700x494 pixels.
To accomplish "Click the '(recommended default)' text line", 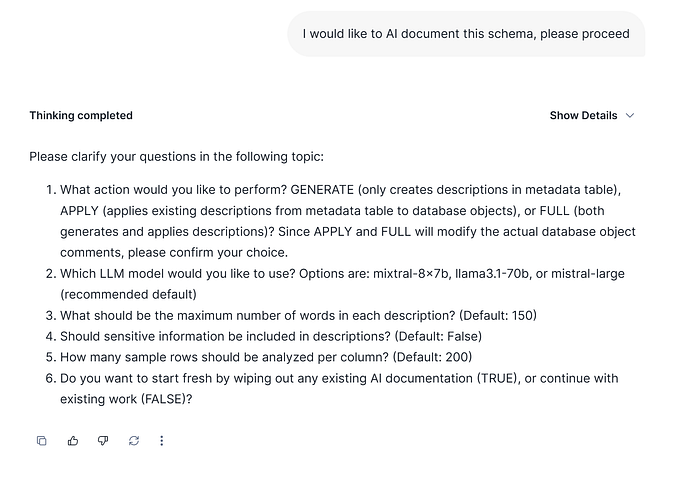I will [x=129, y=294].
